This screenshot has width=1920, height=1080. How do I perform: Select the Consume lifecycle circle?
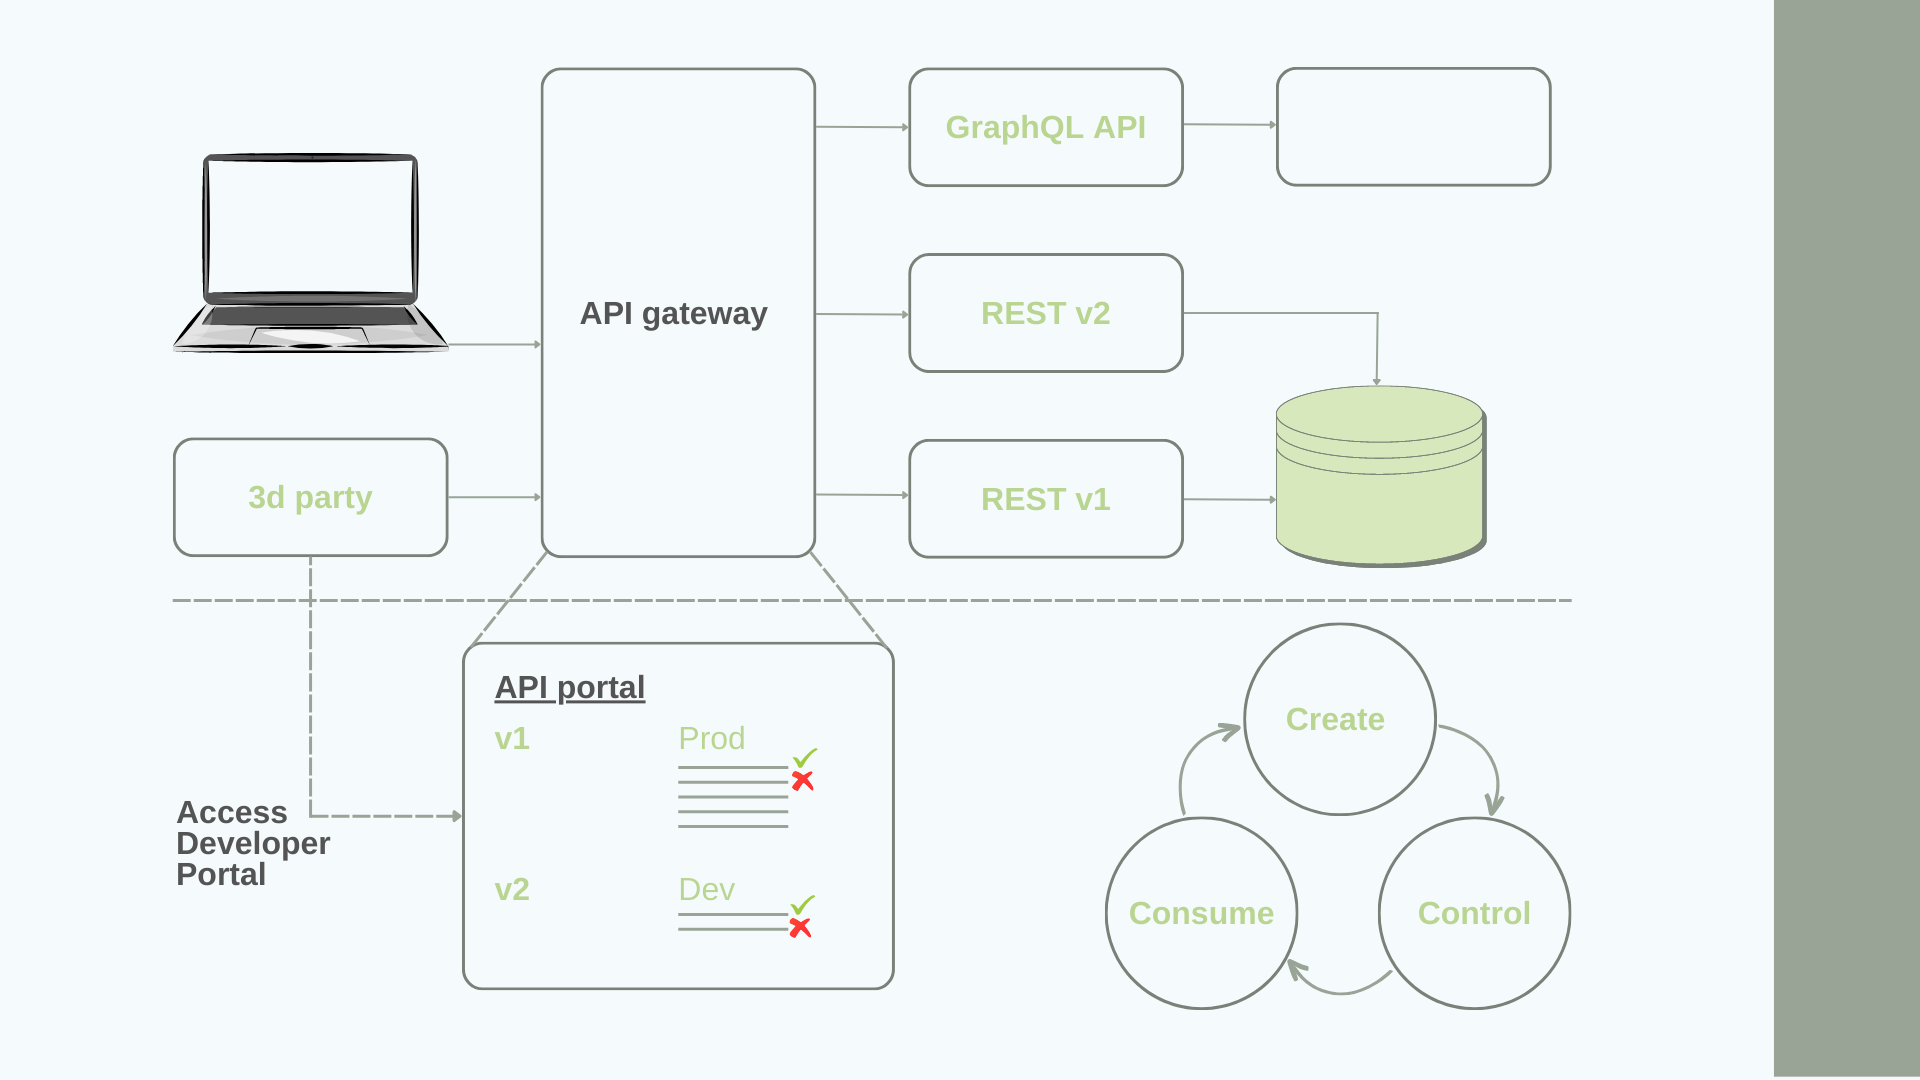tap(1200, 912)
